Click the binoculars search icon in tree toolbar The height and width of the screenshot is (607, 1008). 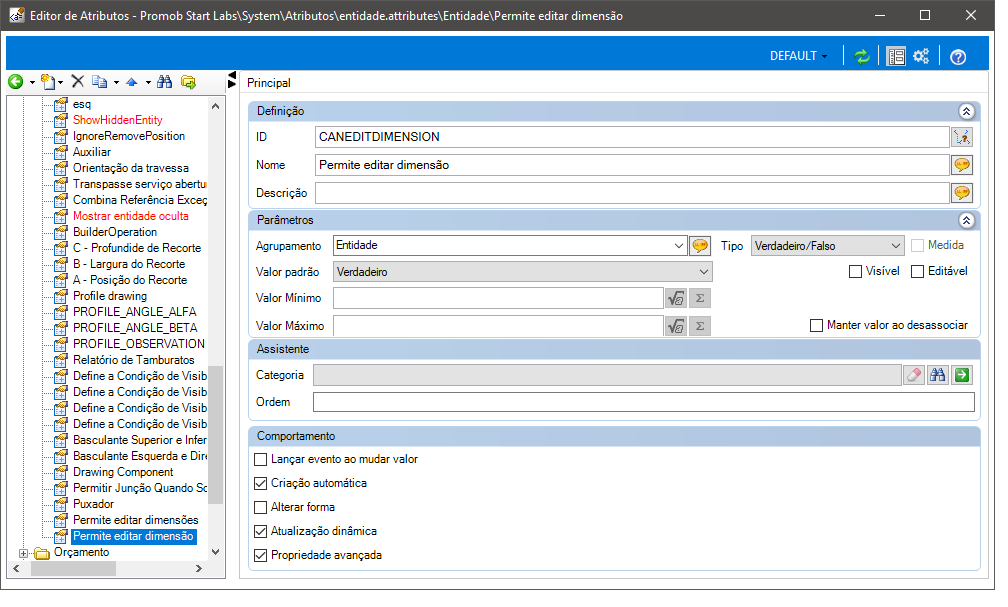click(x=165, y=82)
